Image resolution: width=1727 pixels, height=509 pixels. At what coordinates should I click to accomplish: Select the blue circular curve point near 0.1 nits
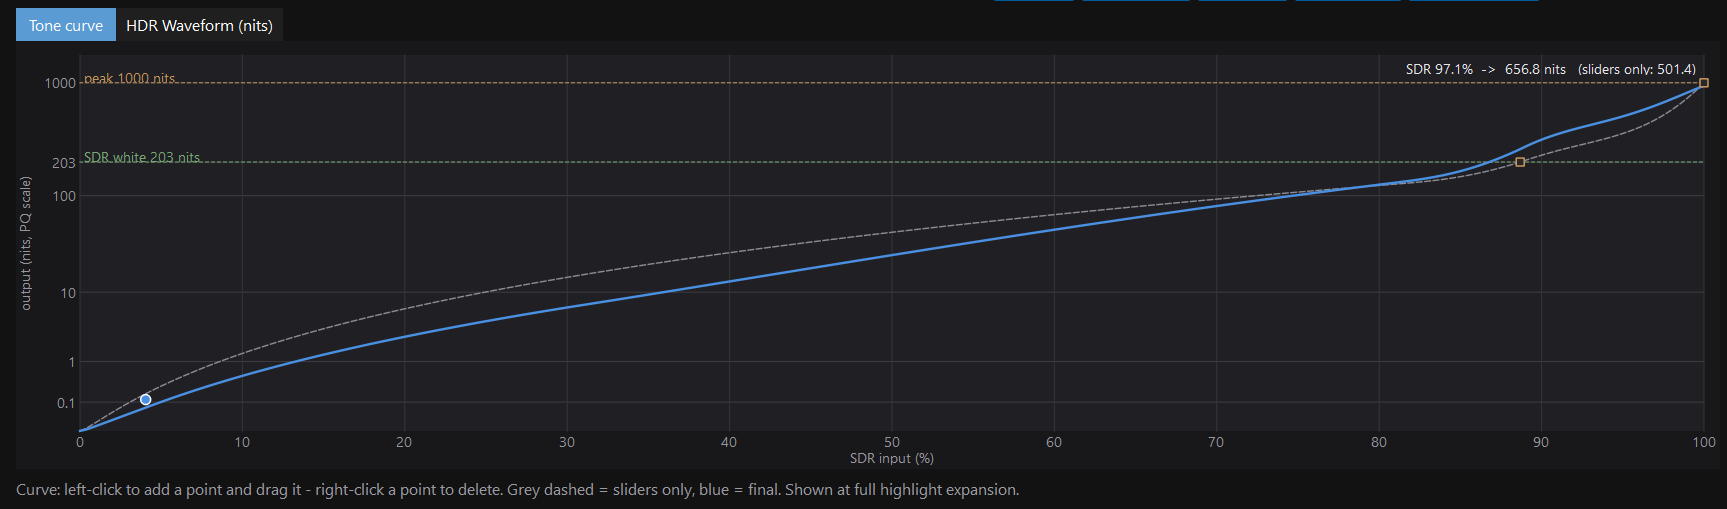click(x=145, y=400)
